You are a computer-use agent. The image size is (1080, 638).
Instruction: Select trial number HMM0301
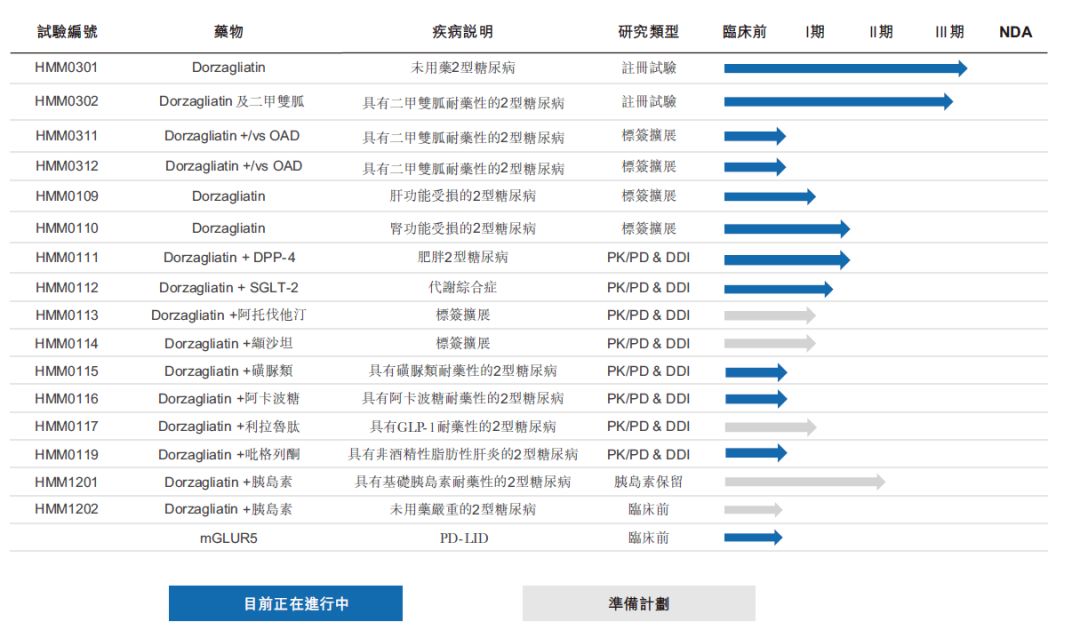(x=66, y=68)
